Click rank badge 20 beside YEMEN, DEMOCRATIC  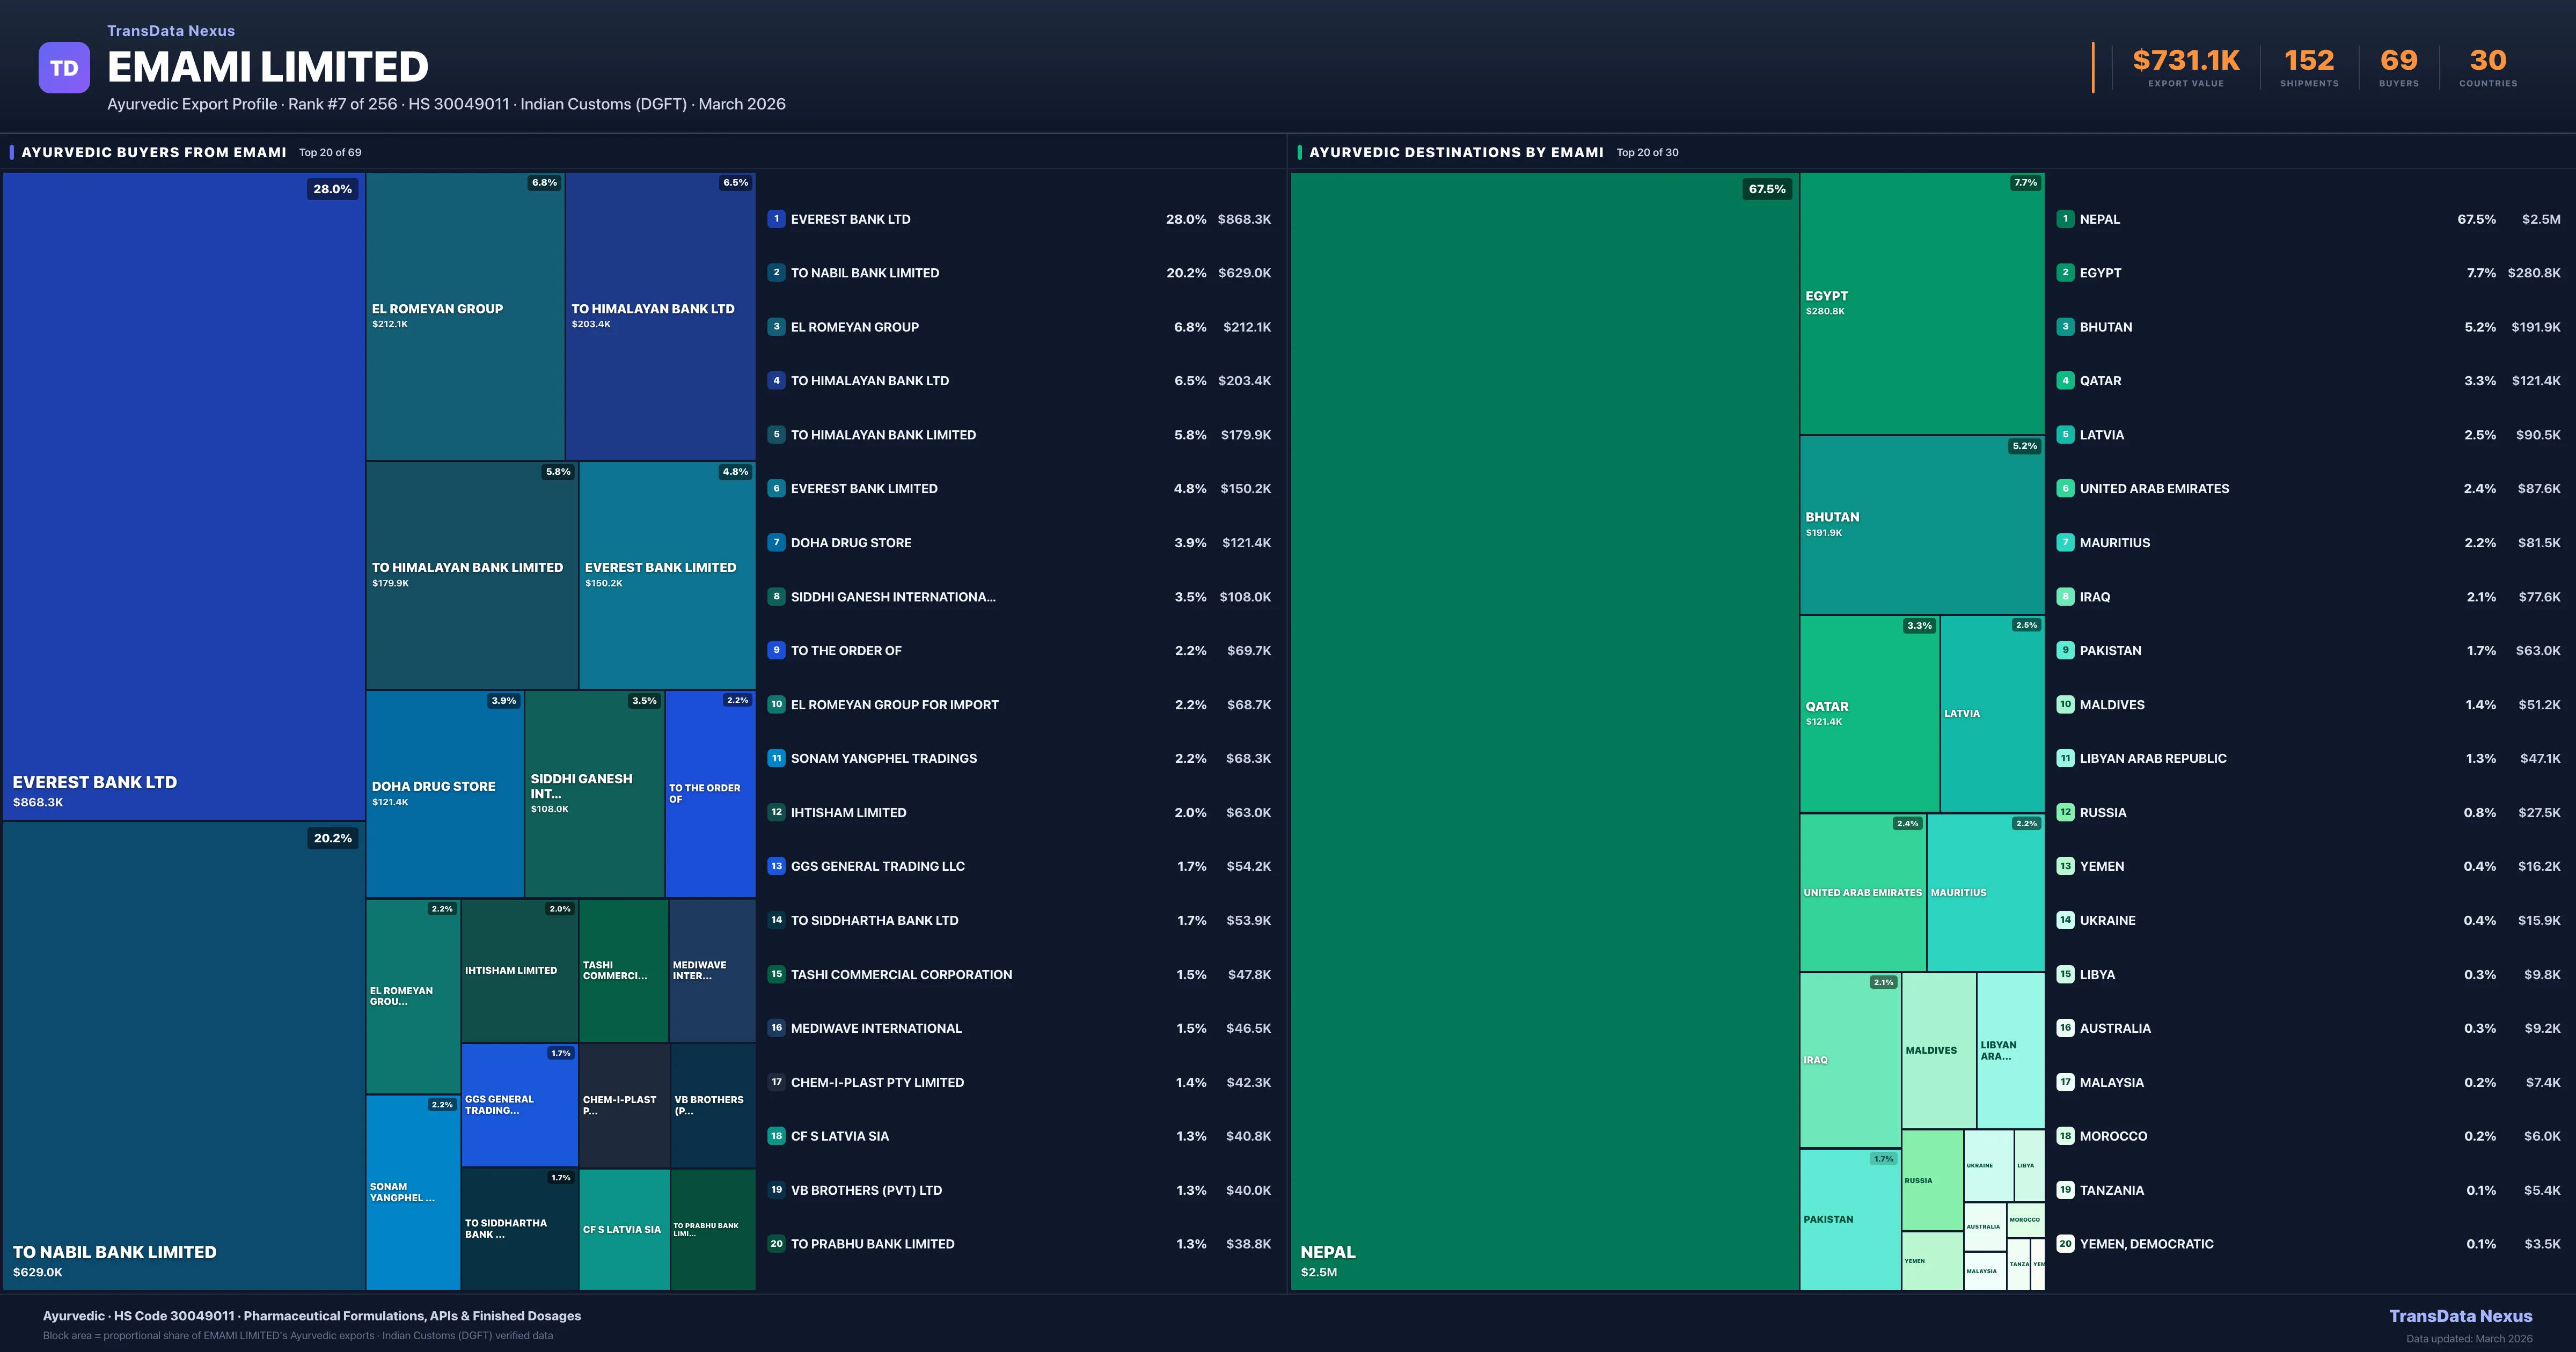(2065, 1244)
